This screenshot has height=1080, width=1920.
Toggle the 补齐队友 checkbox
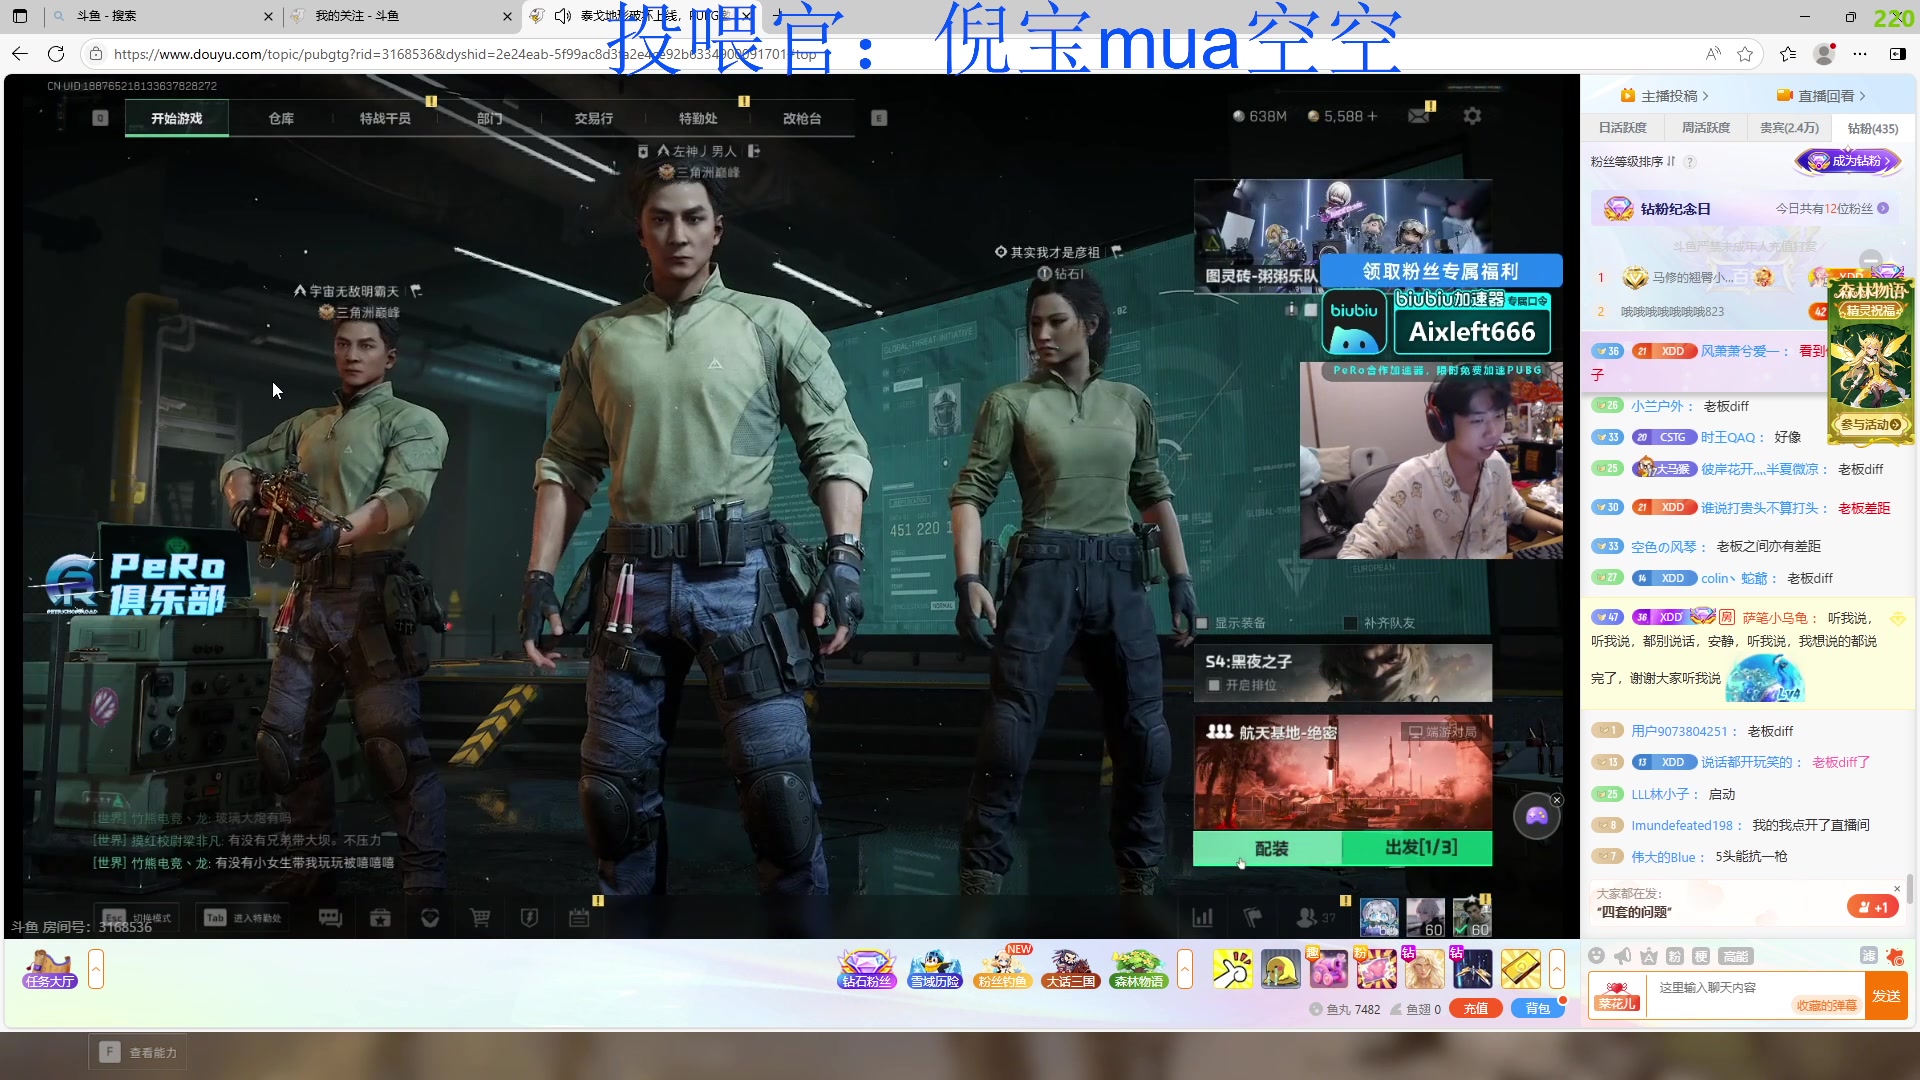coord(1350,623)
